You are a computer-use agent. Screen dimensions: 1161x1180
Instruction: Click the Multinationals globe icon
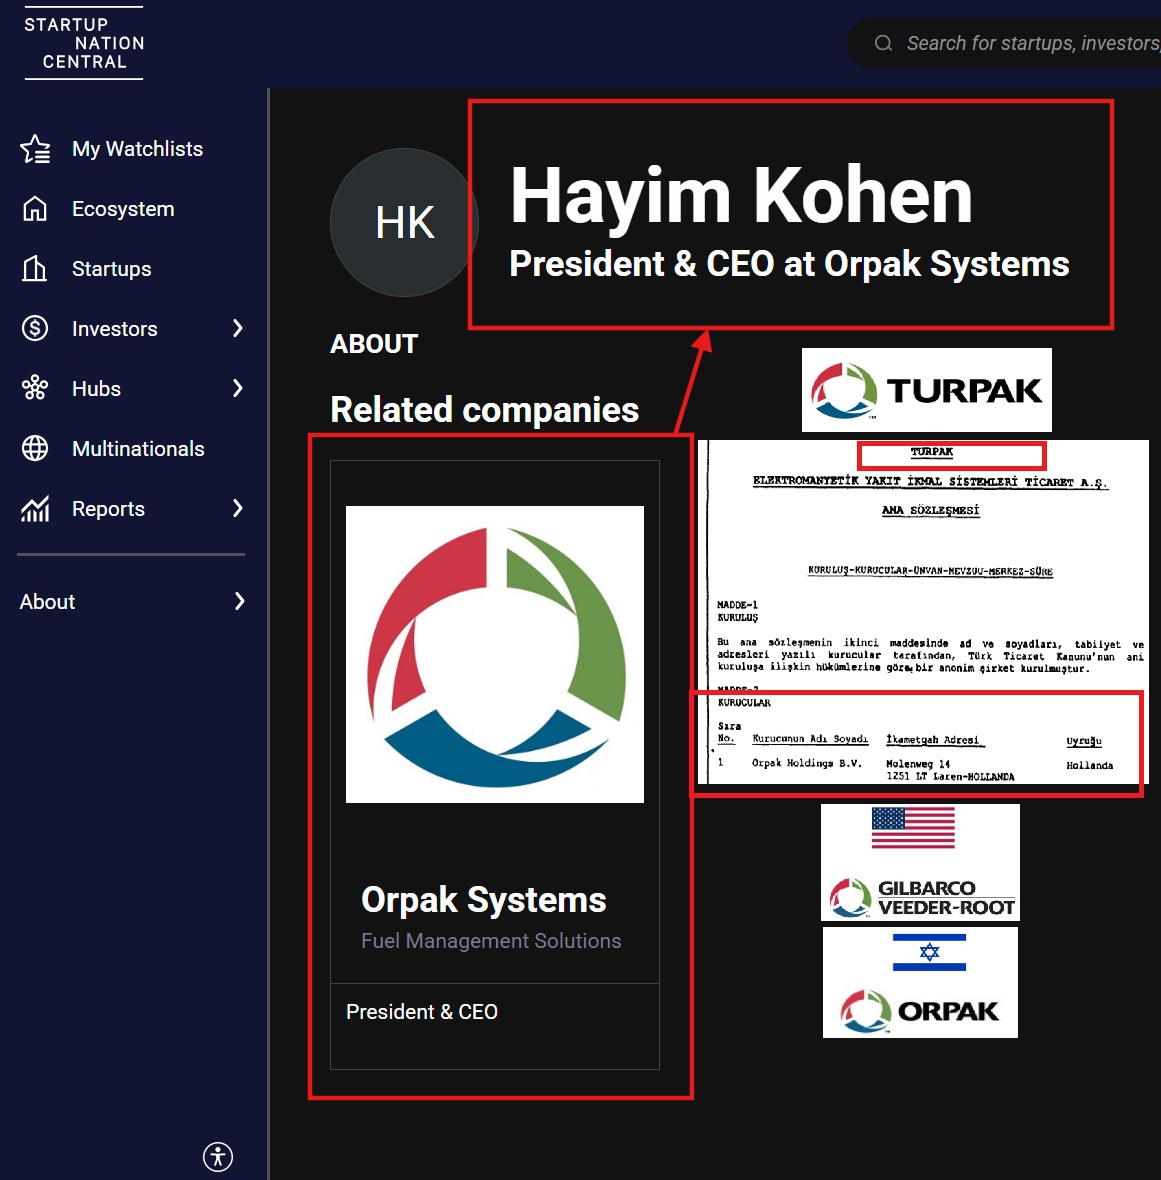click(35, 449)
